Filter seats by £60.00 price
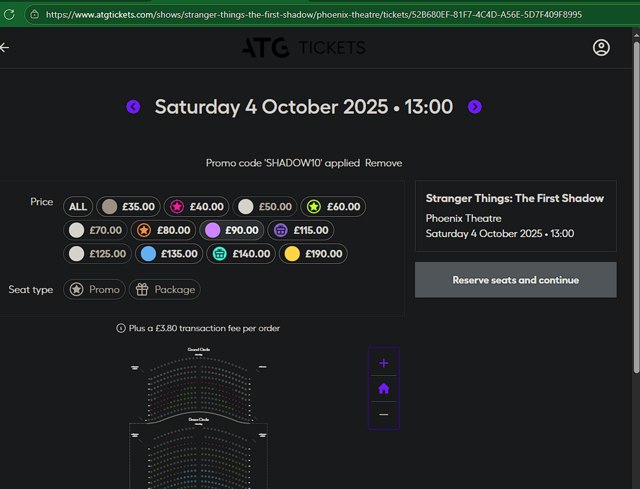This screenshot has width=640, height=489. click(333, 207)
